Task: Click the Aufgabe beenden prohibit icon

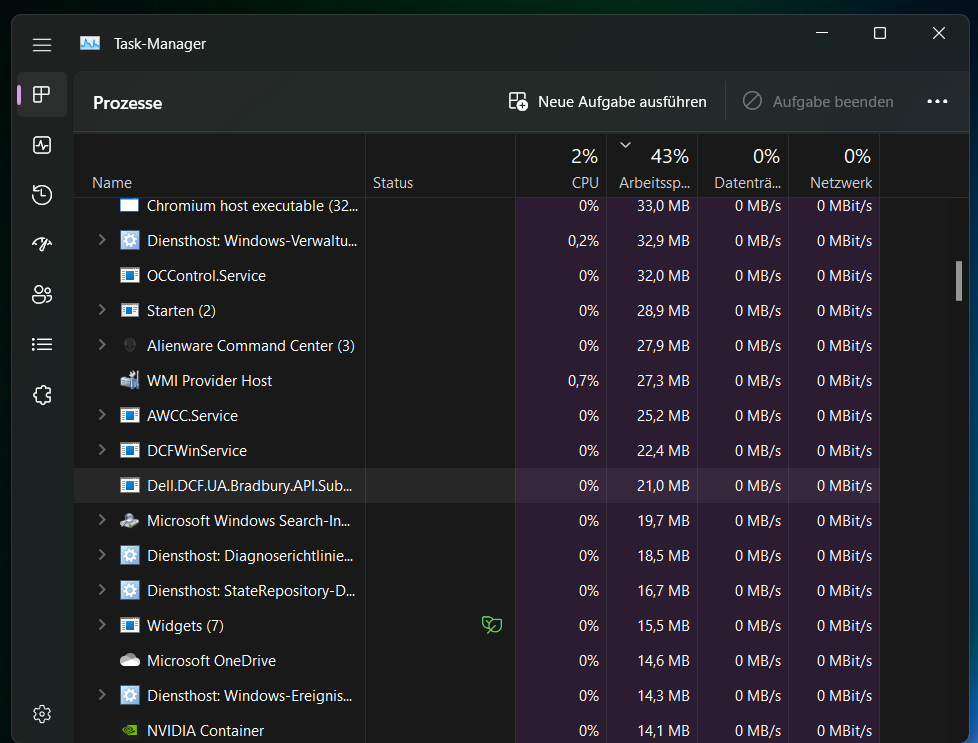Action: (x=752, y=101)
